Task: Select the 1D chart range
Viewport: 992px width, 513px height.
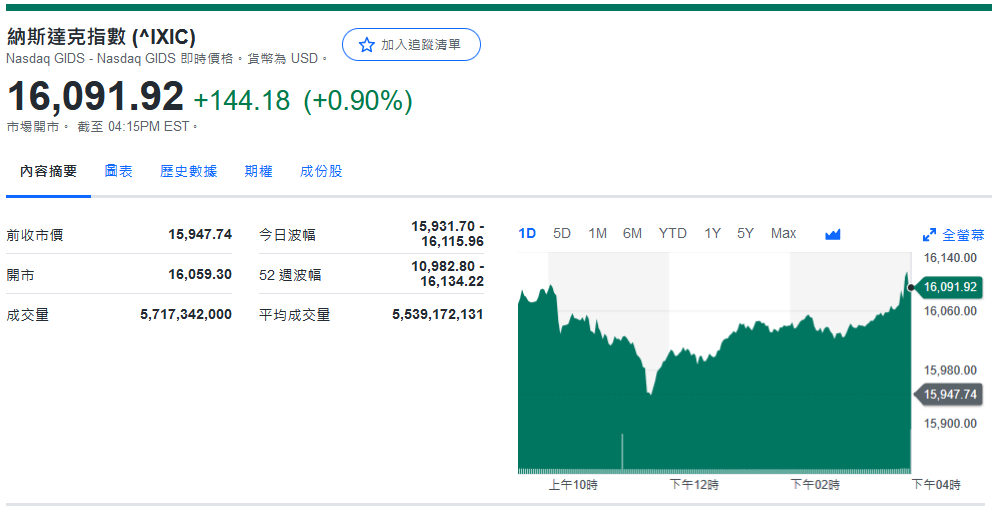Action: click(527, 233)
